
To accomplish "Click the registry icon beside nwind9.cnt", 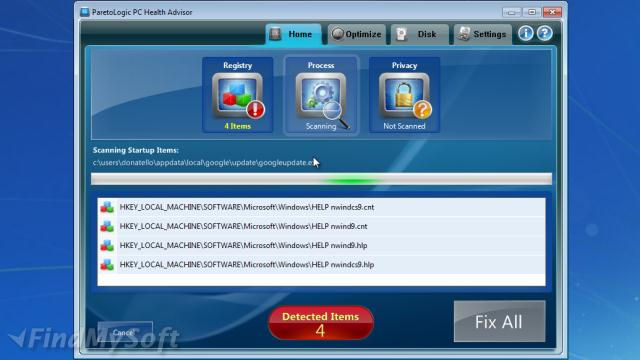I will 107,226.
